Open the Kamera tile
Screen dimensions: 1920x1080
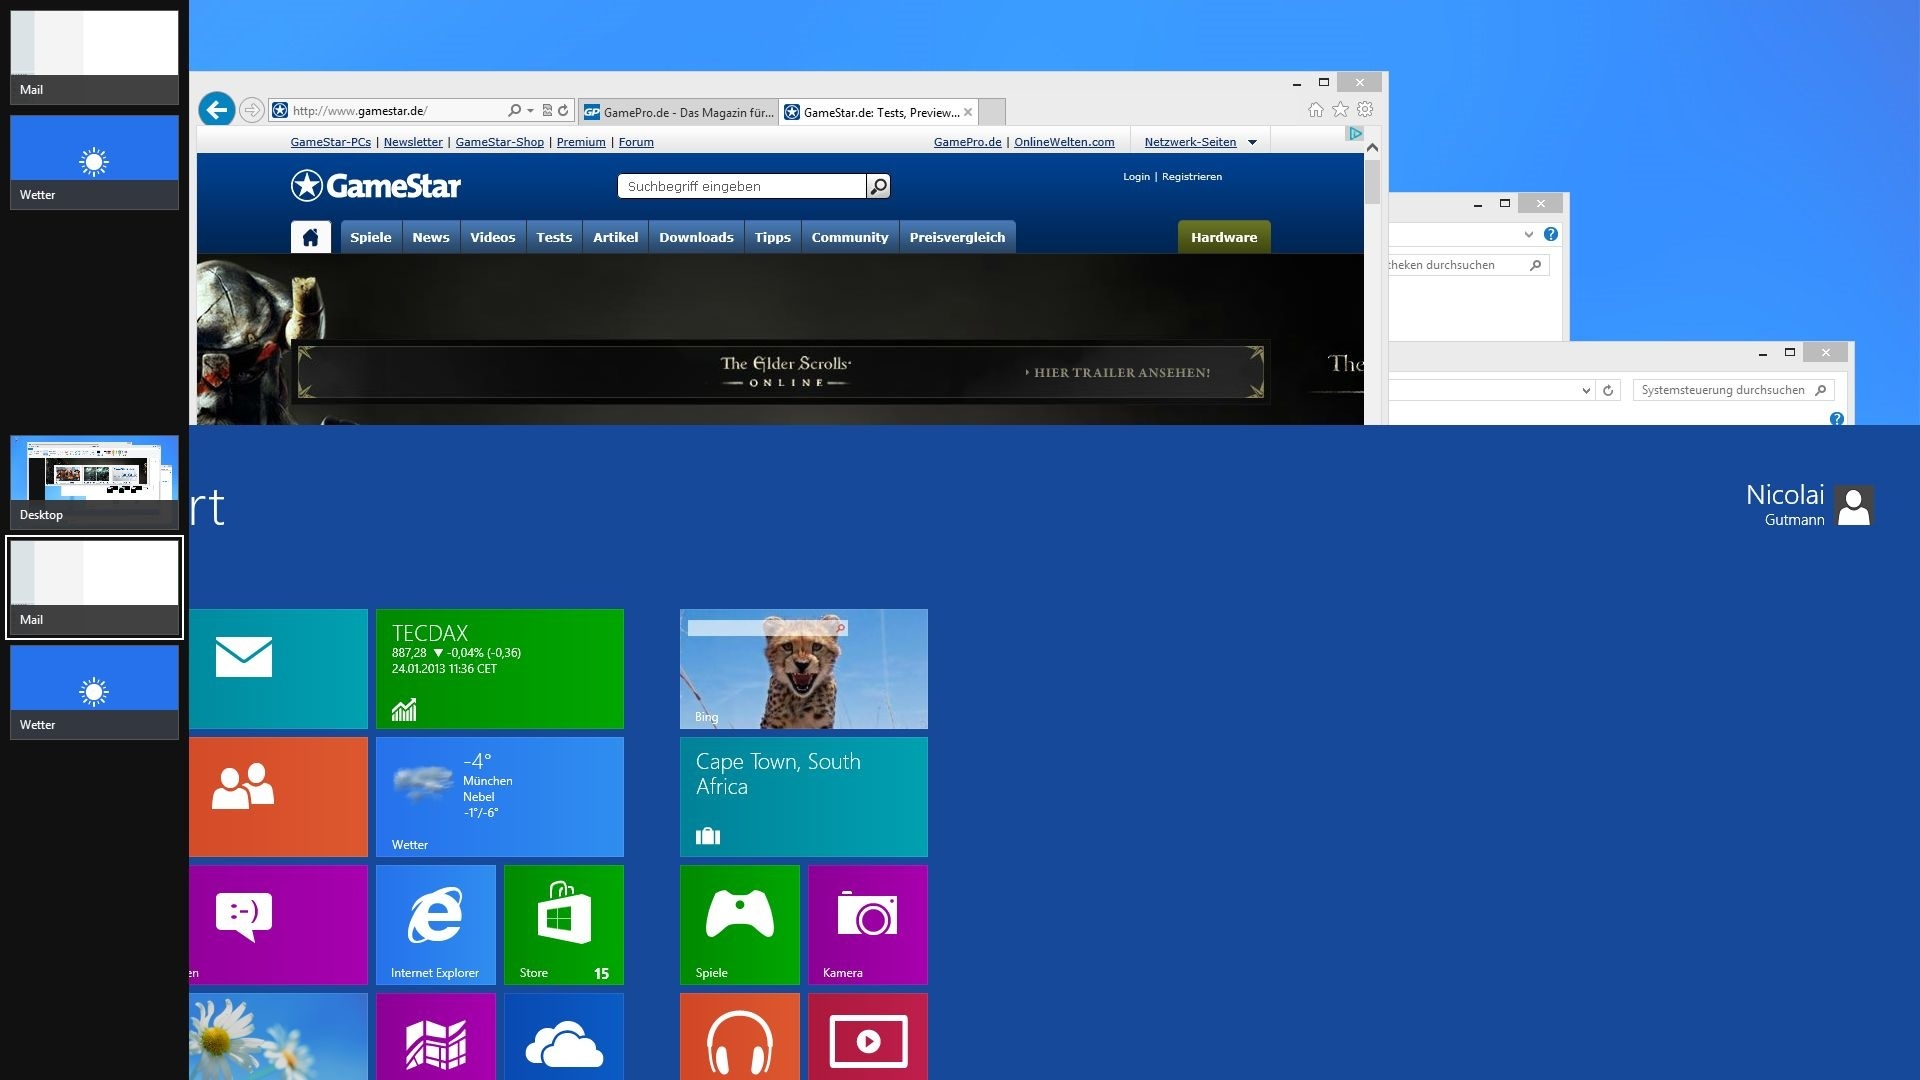tap(868, 924)
